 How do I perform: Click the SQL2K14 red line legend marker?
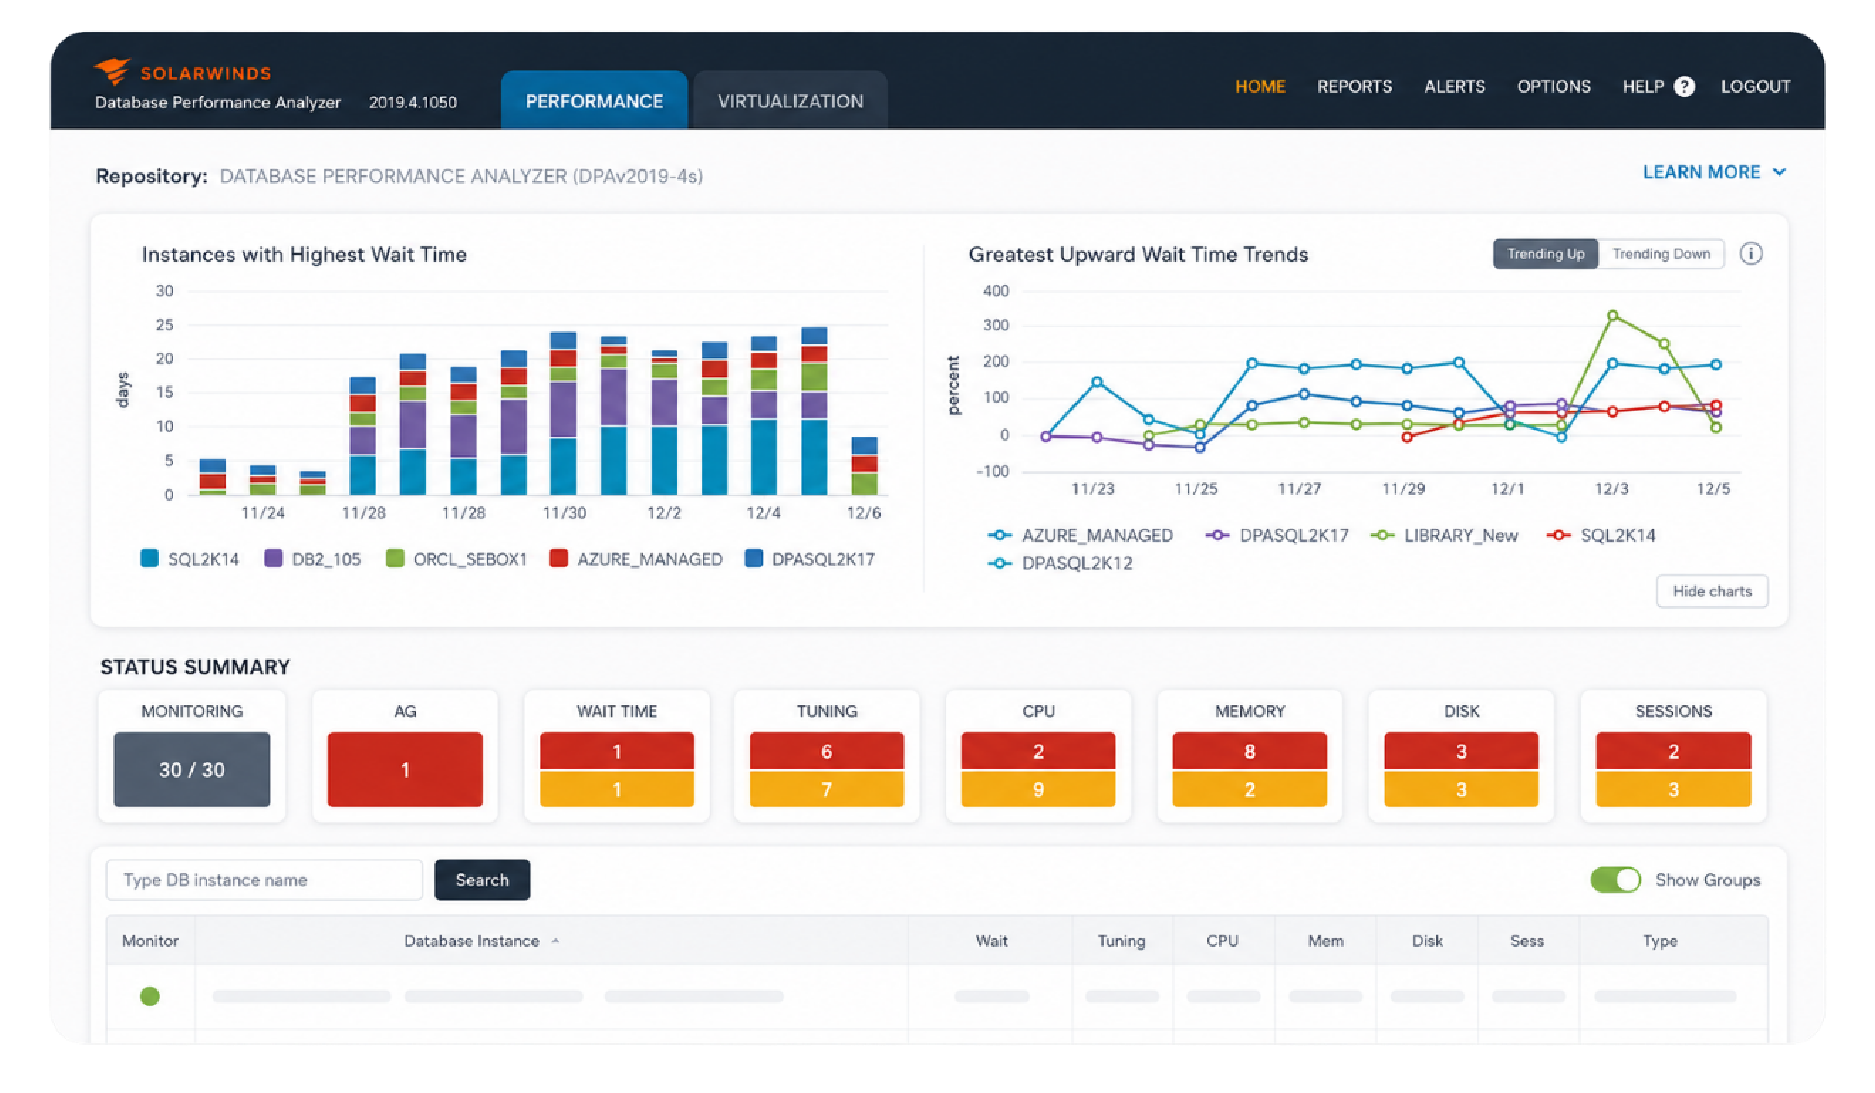pyautogui.click(x=1558, y=536)
